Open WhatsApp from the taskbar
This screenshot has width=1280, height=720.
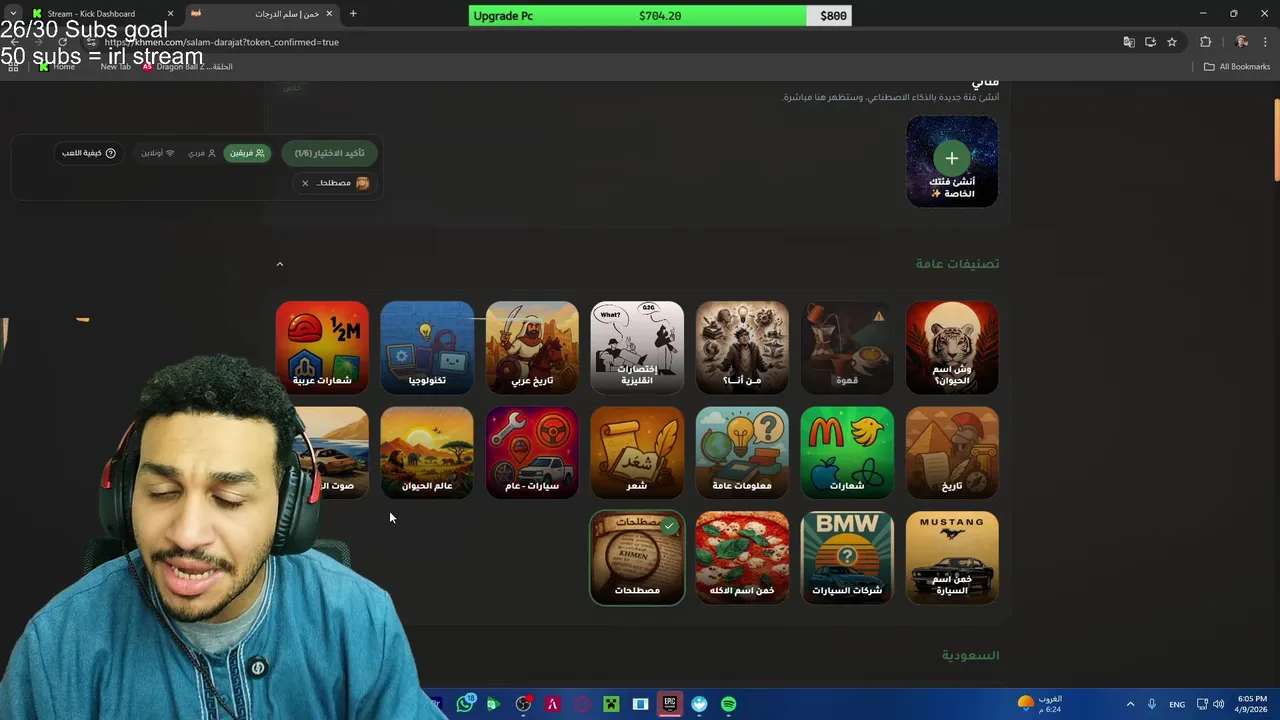coord(465,704)
